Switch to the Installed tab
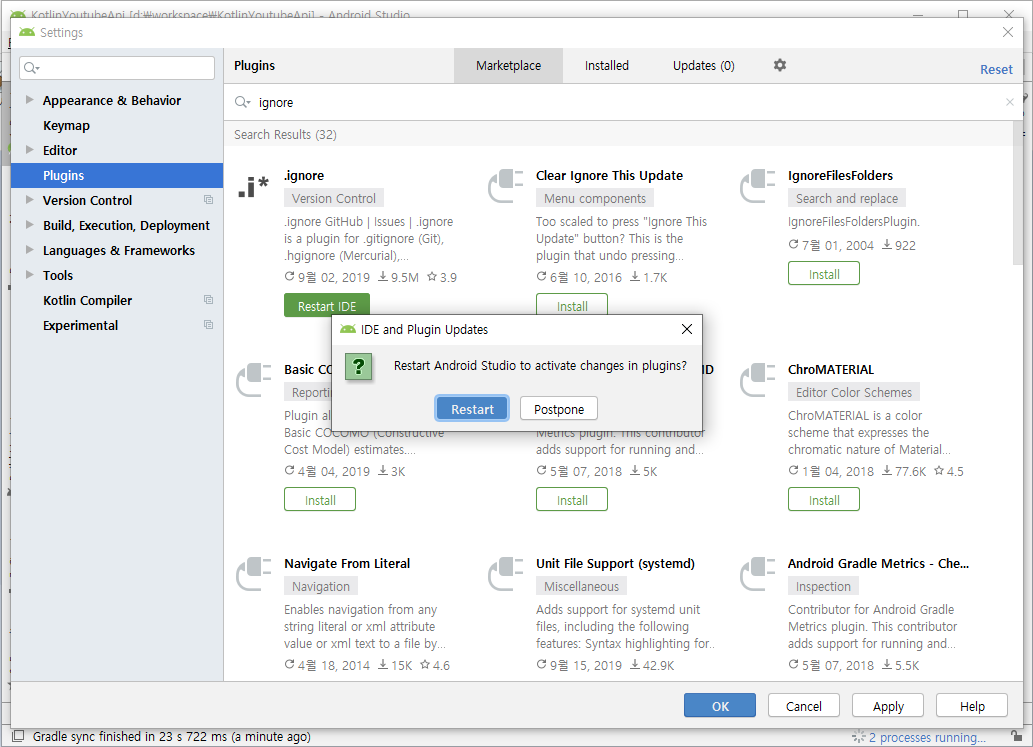 tap(607, 65)
